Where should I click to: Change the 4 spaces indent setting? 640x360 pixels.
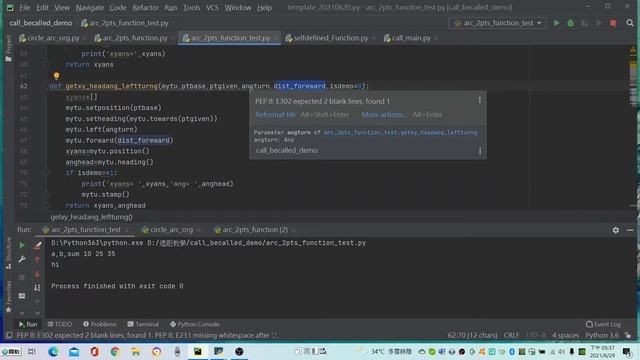click(x=565, y=336)
